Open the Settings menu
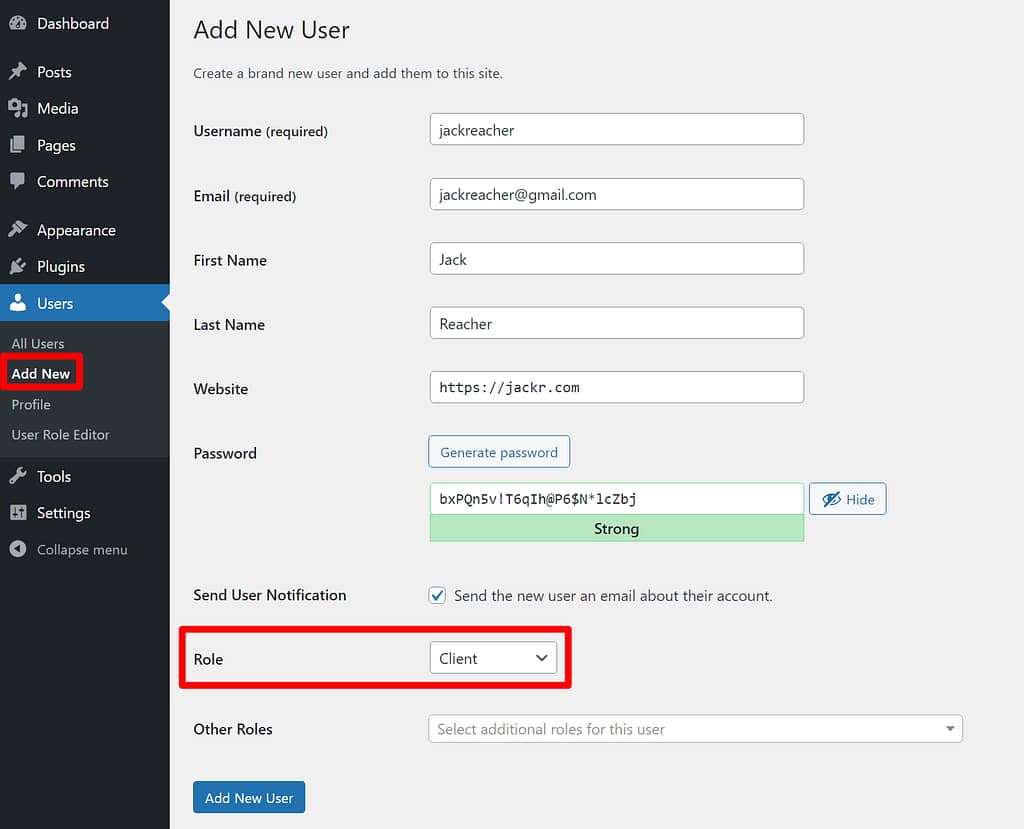 click(x=85, y=512)
